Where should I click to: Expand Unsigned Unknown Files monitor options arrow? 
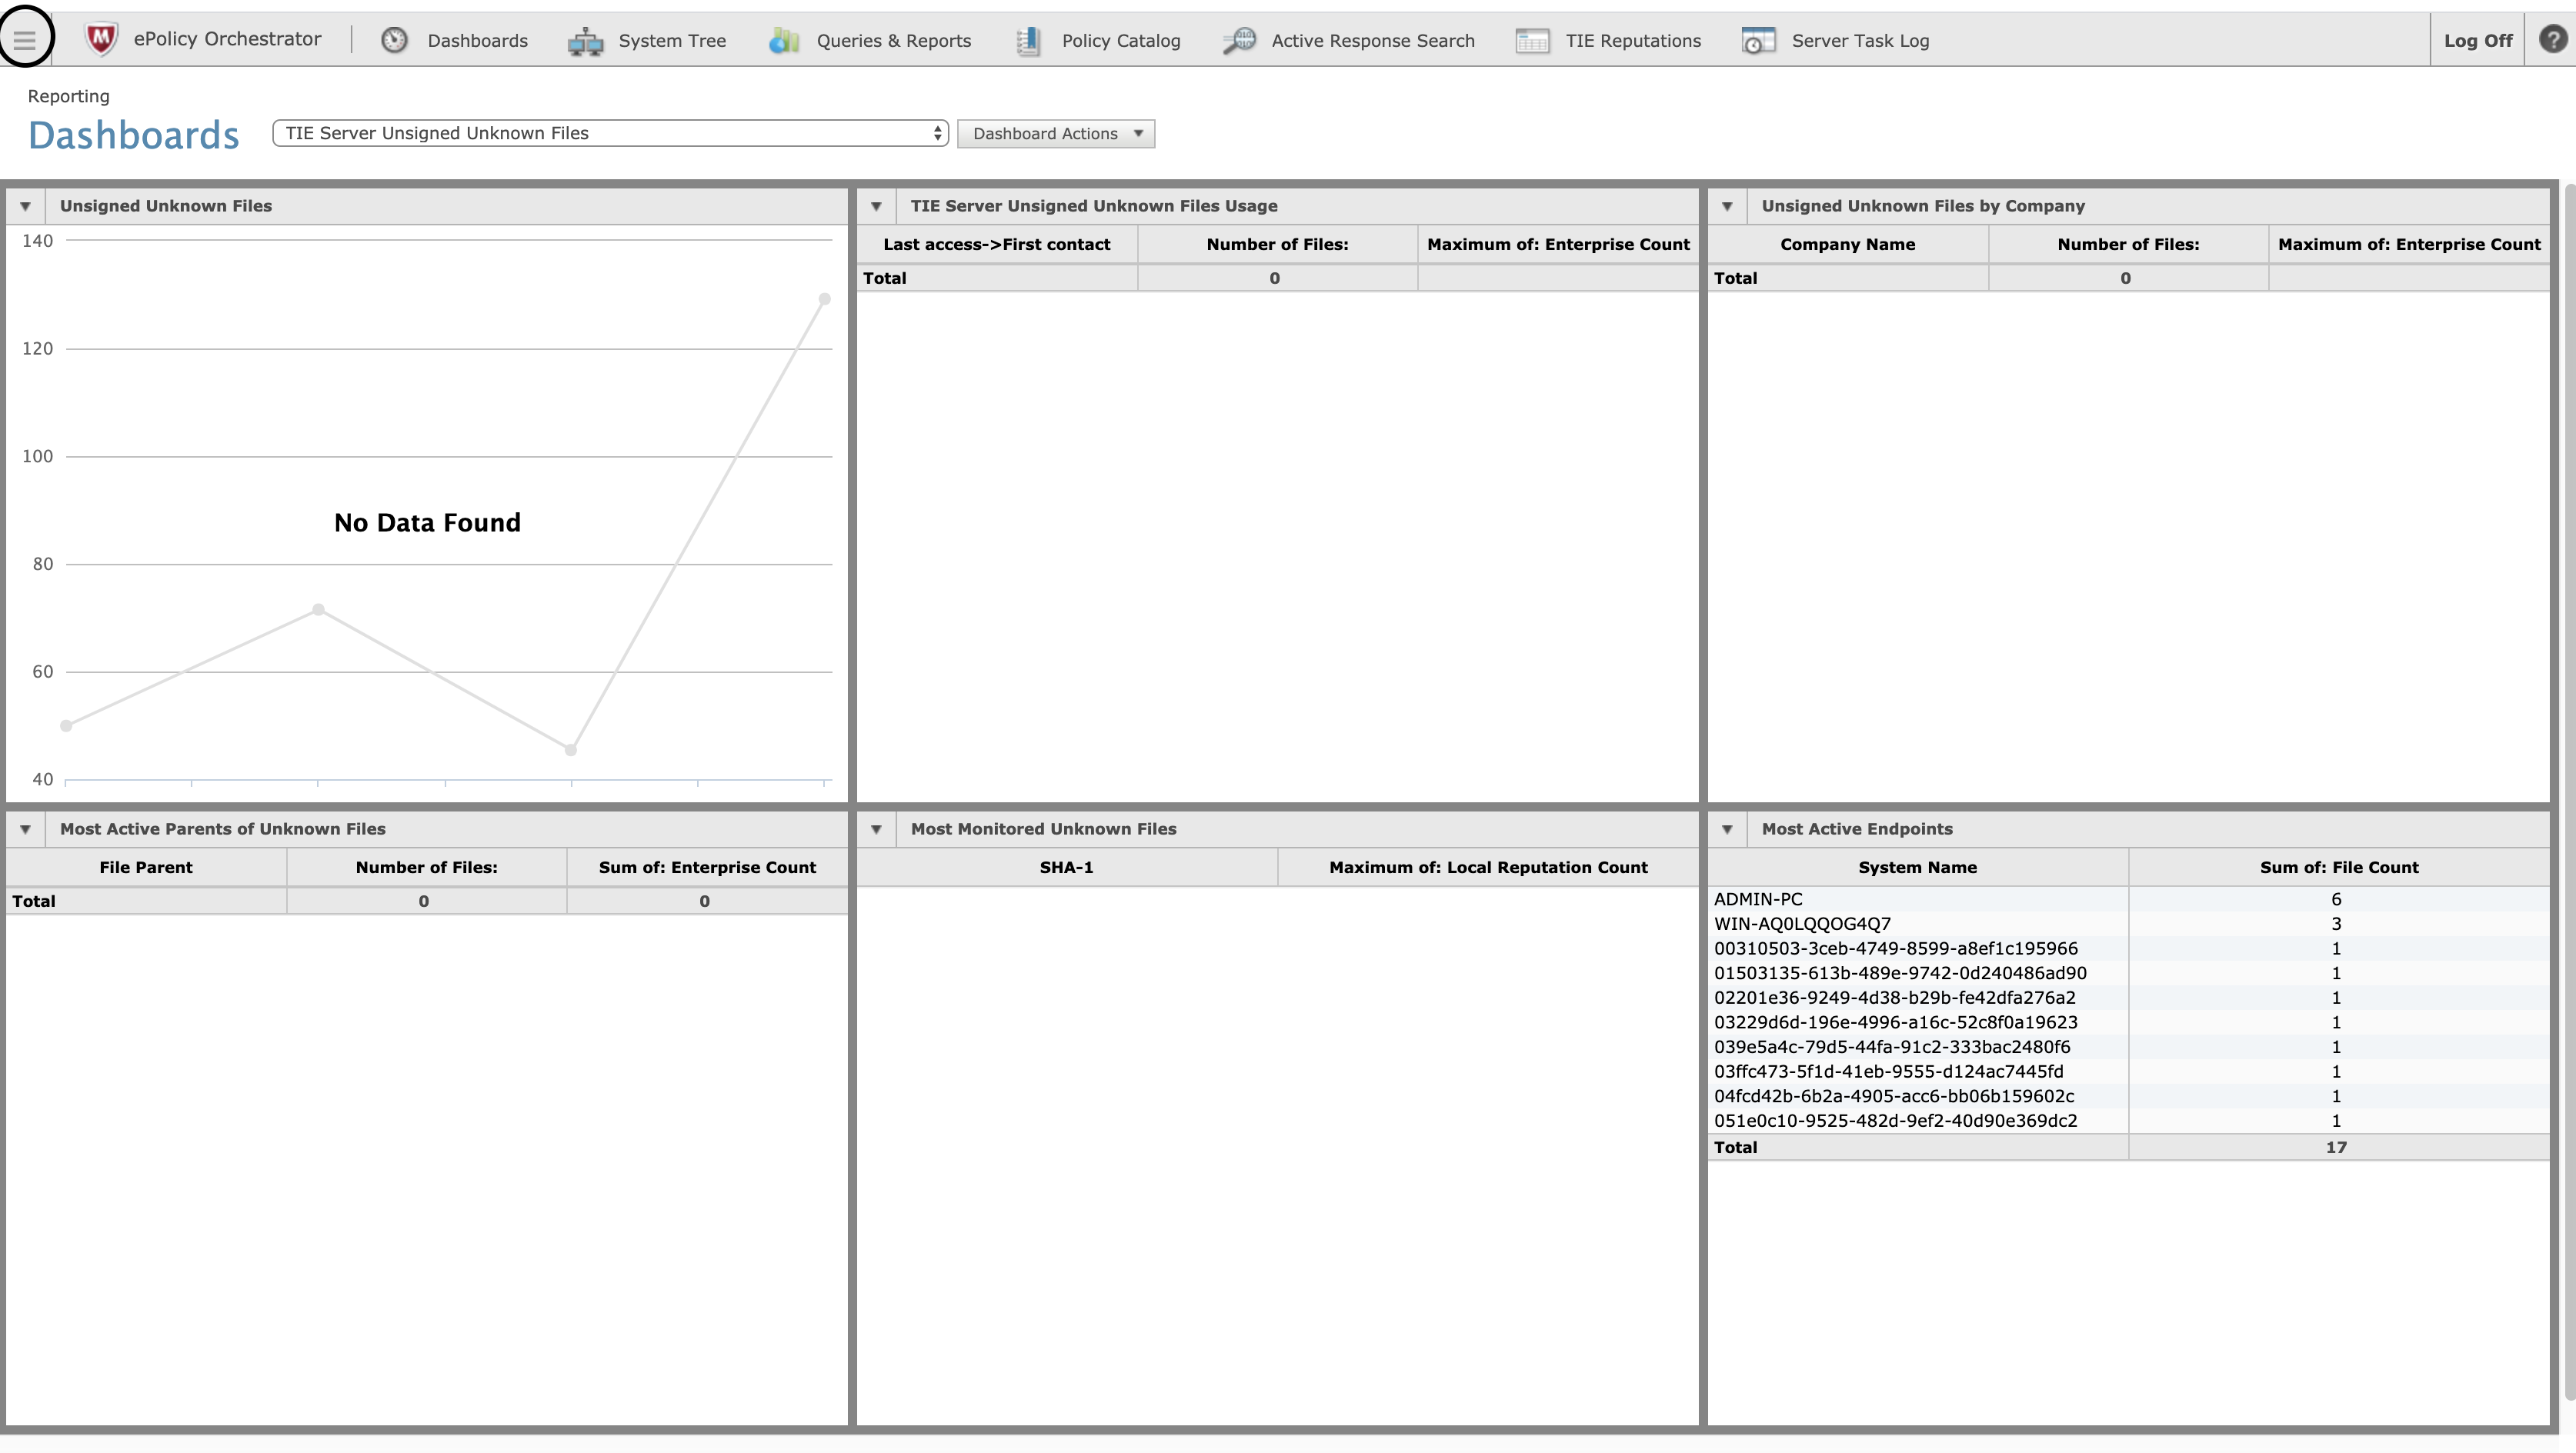coord(25,206)
